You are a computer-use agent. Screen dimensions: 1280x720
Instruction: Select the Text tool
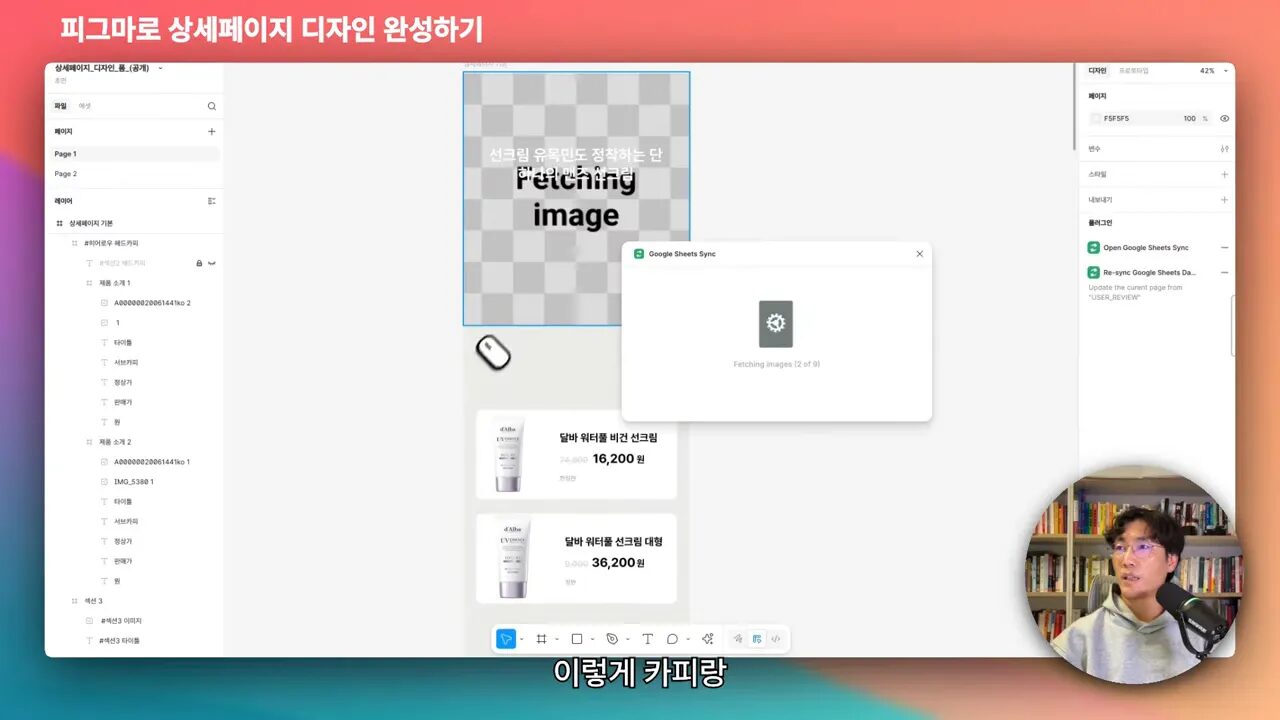pos(647,639)
